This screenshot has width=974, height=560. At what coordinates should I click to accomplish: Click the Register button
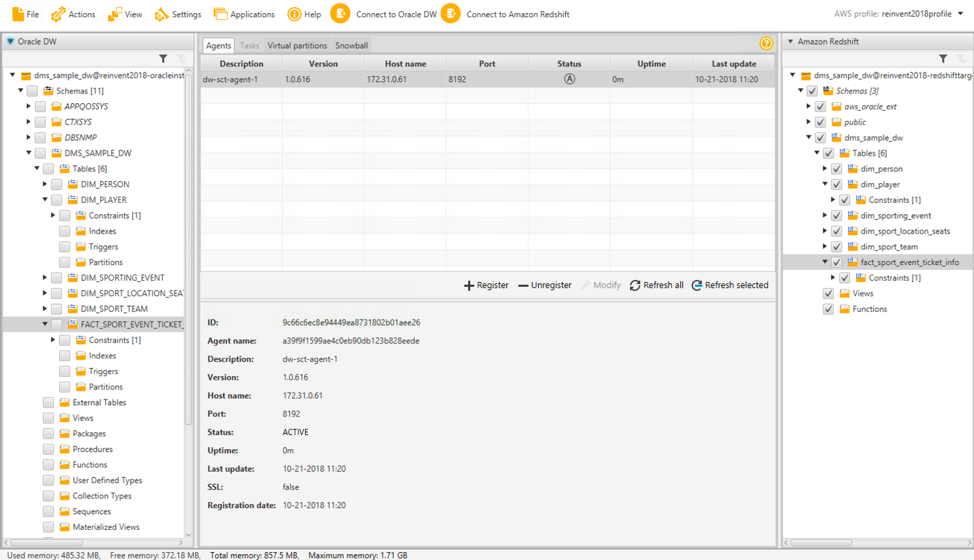[486, 285]
